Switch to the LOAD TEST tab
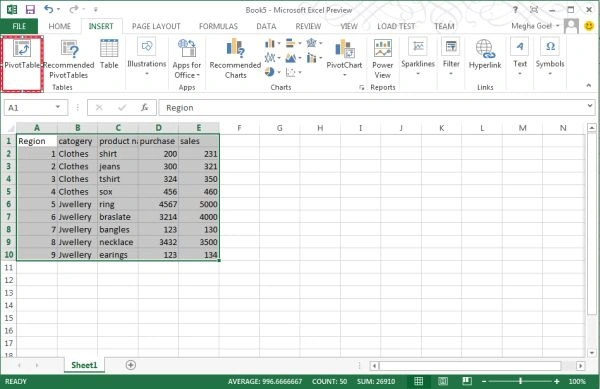Screen dimensions: 600x389 click(396, 26)
